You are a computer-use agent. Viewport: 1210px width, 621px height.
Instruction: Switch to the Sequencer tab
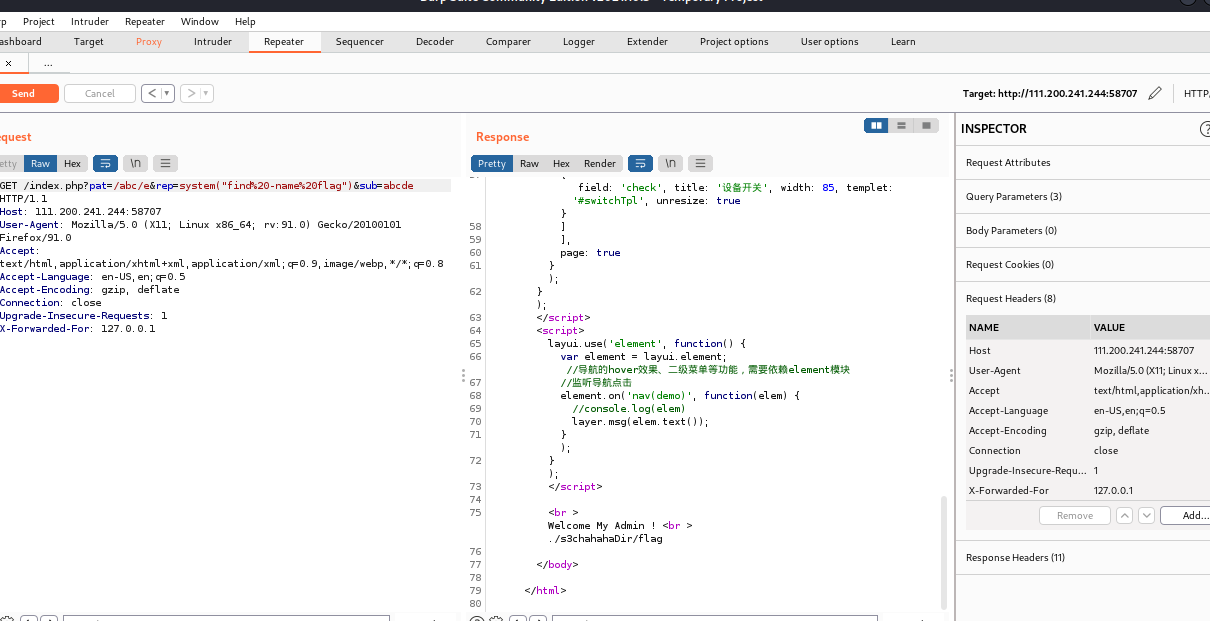pyautogui.click(x=360, y=42)
